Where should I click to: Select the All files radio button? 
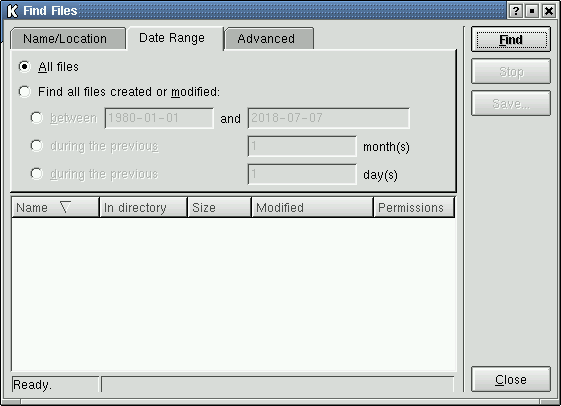click(24, 67)
